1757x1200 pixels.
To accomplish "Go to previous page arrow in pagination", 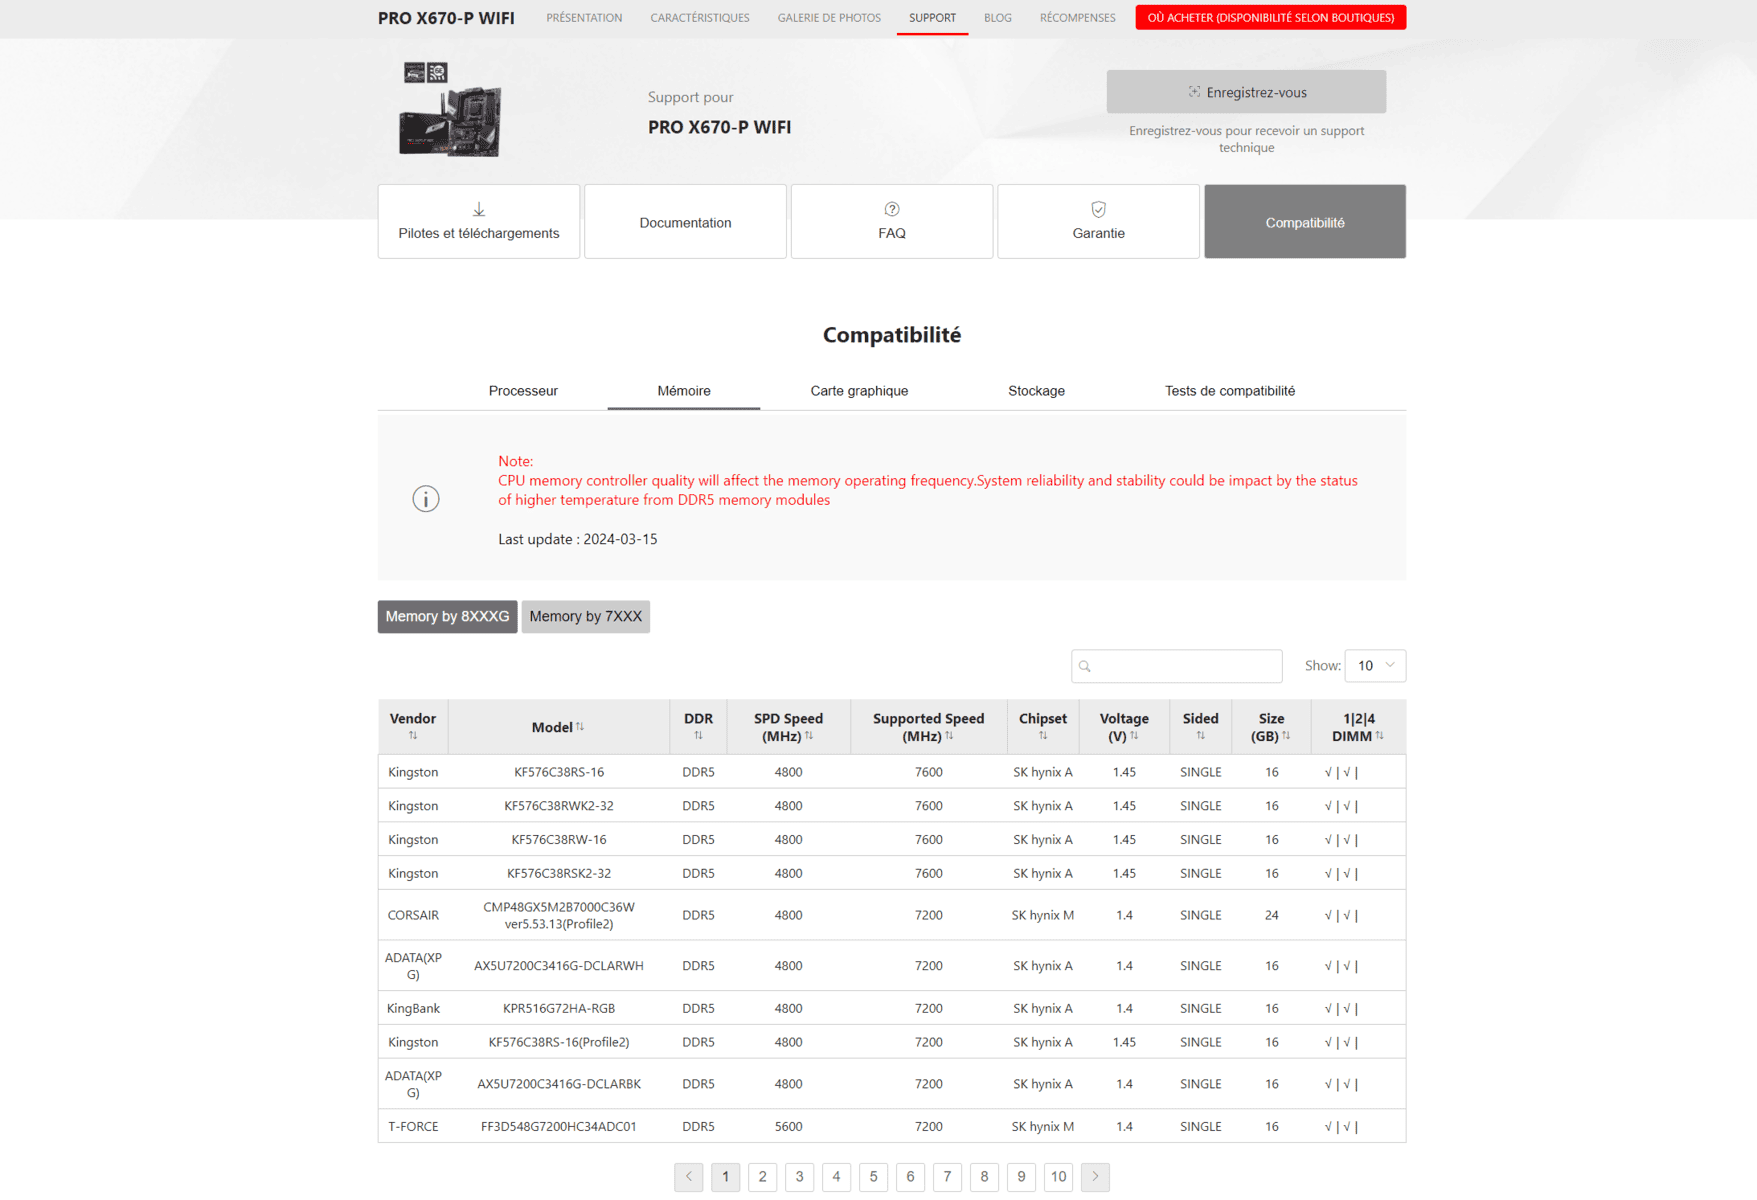I will pyautogui.click(x=689, y=1177).
